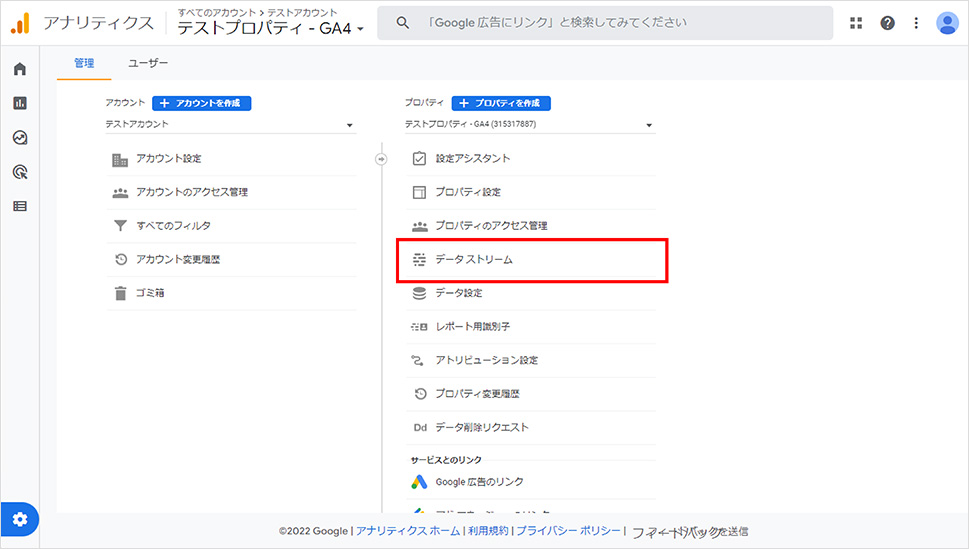Open データ設定 row
Image resolution: width=969 pixels, height=549 pixels.
click(531, 293)
